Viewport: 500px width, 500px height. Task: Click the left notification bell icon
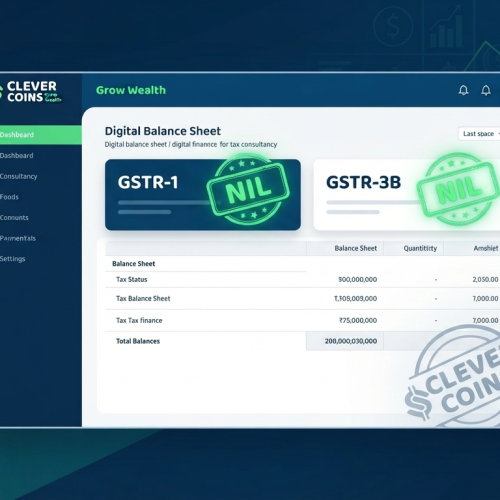pos(463,90)
